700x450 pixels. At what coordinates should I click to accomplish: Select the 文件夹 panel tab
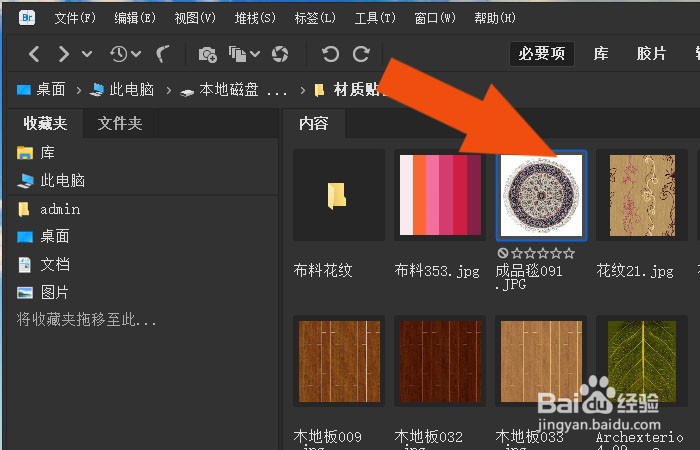tap(120, 123)
